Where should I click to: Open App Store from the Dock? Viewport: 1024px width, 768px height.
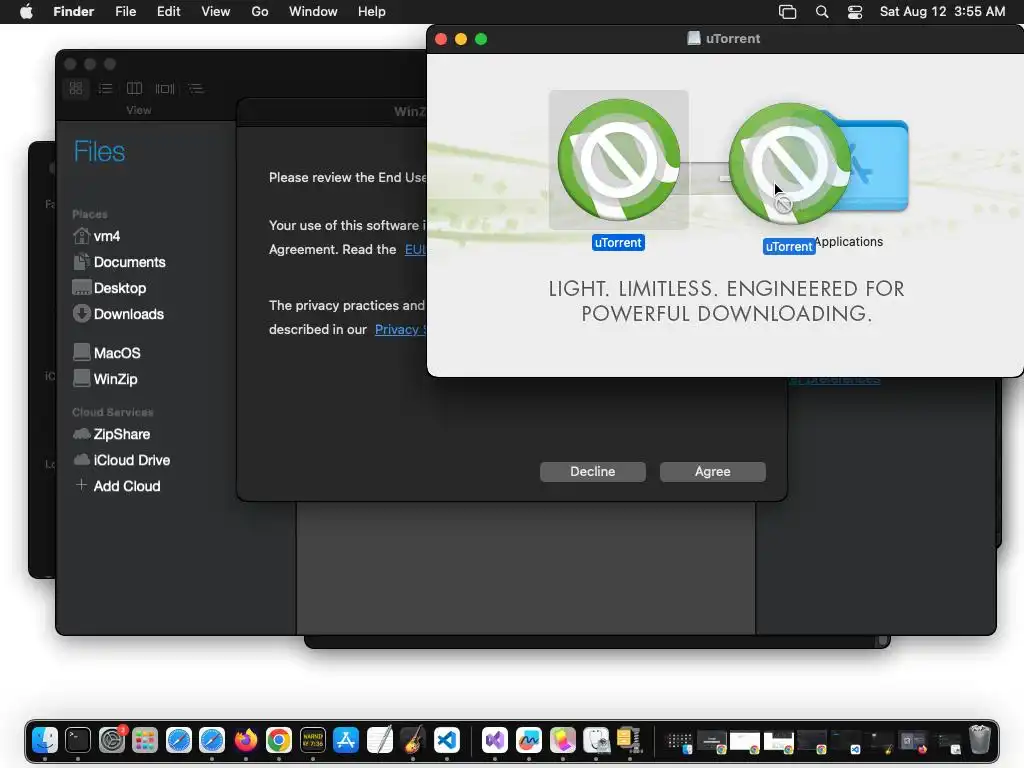(345, 740)
